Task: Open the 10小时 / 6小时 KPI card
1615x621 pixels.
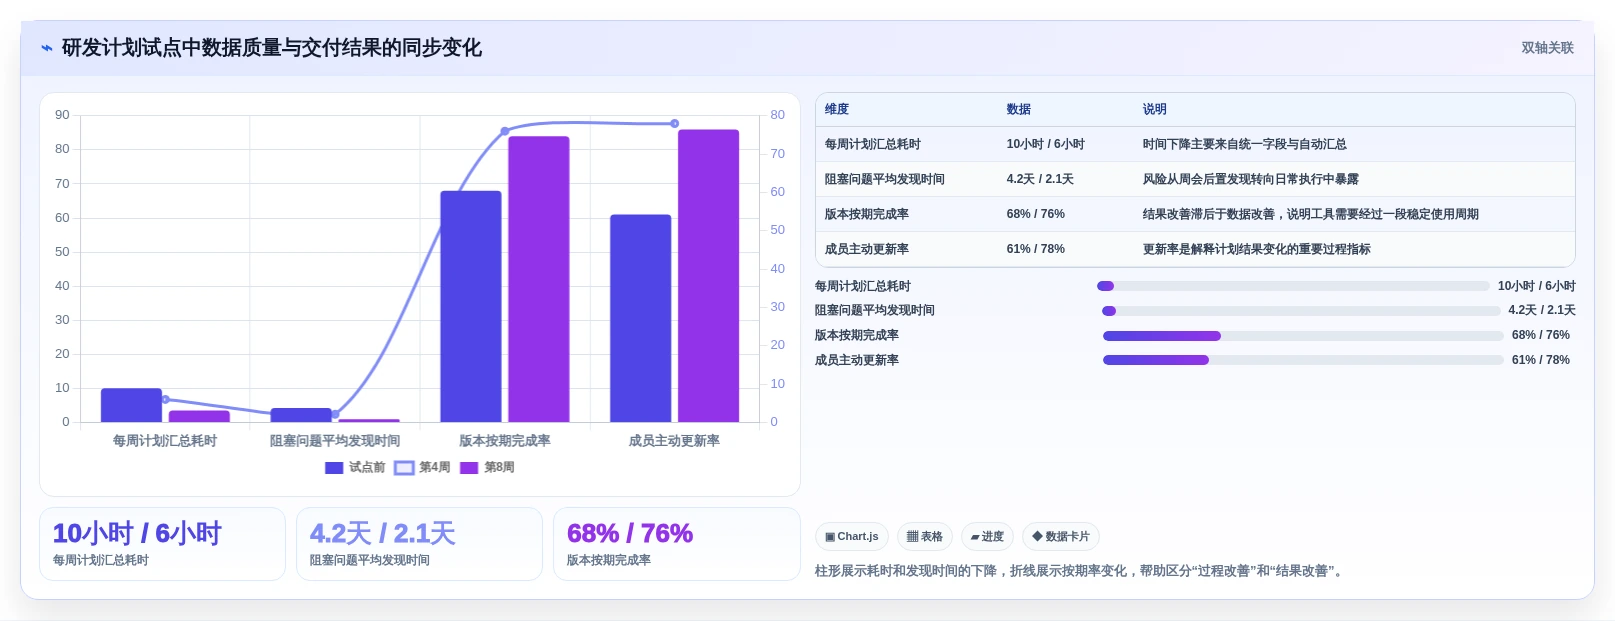Action: coord(162,544)
